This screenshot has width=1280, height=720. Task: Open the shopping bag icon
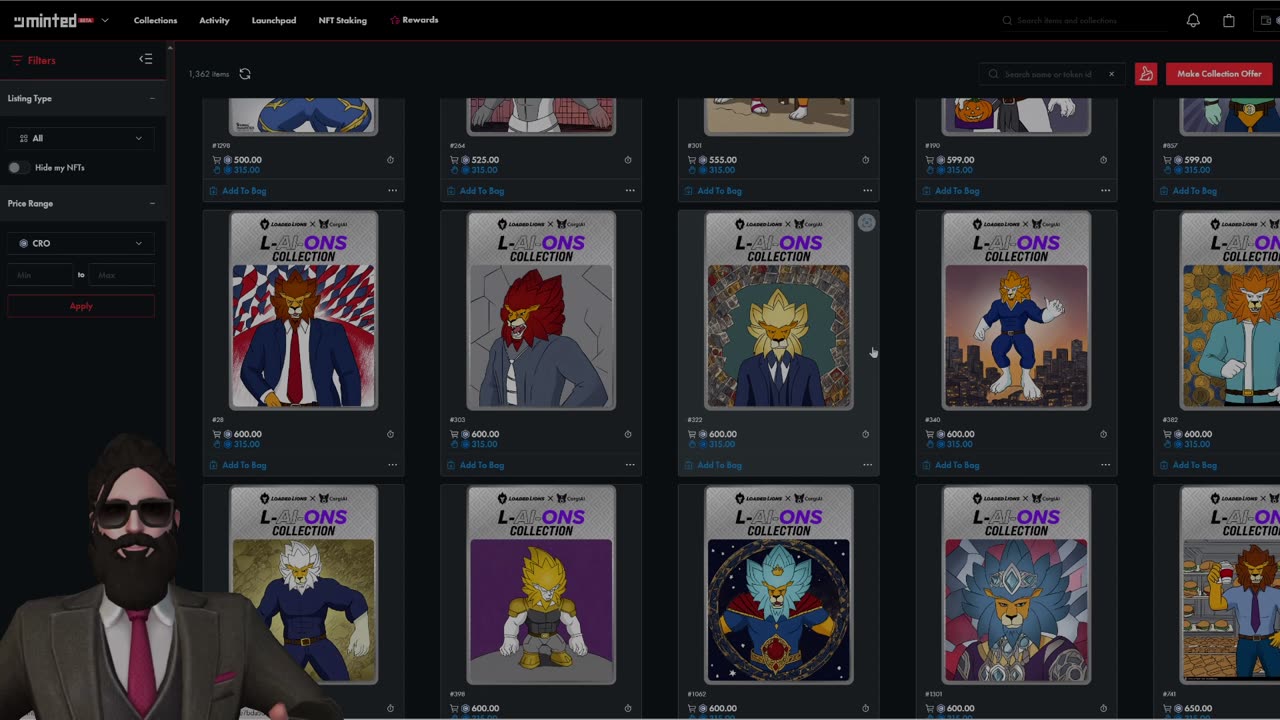tap(1229, 20)
